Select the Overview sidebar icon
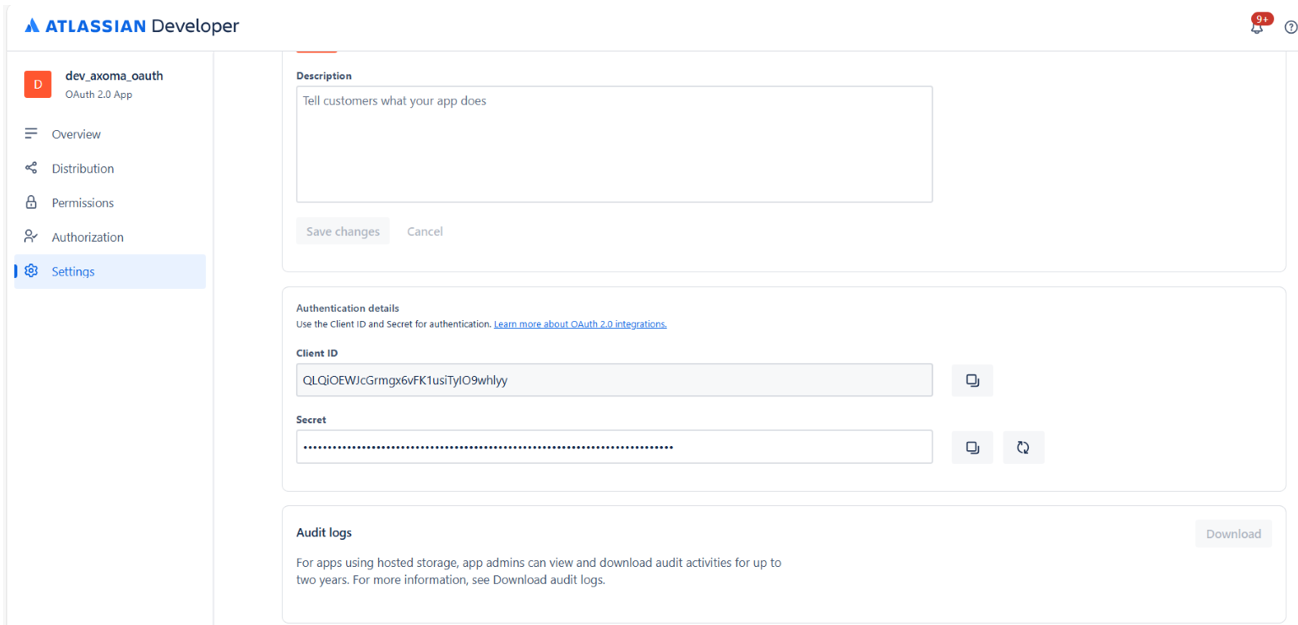 point(33,133)
